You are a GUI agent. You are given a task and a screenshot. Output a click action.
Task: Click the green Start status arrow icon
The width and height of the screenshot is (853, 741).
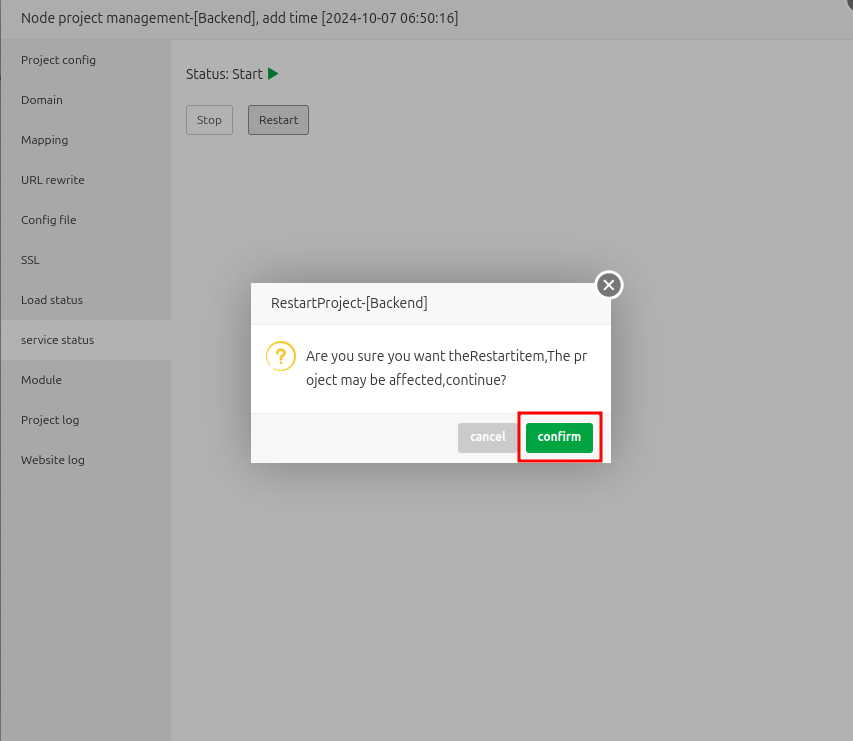(273, 74)
